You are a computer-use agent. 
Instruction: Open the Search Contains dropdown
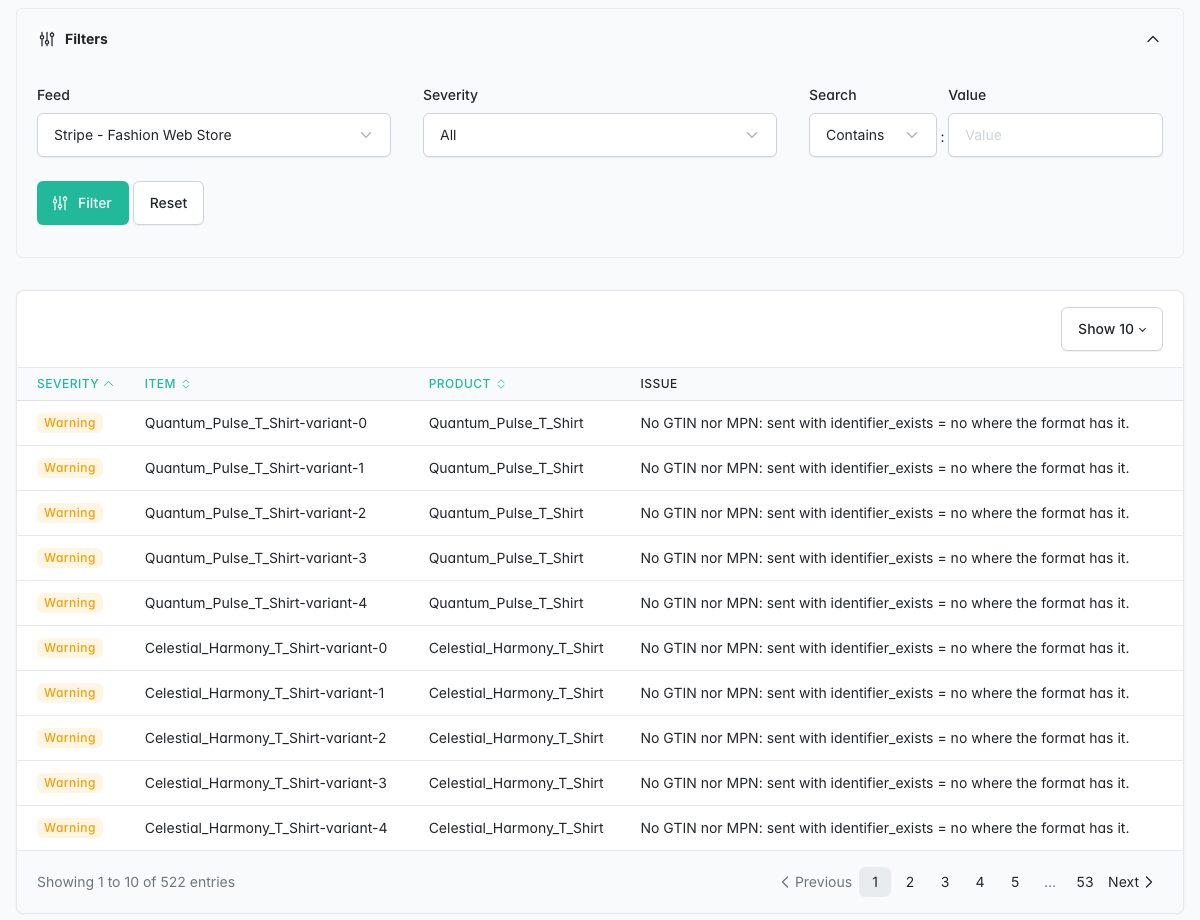pyautogui.click(x=873, y=135)
